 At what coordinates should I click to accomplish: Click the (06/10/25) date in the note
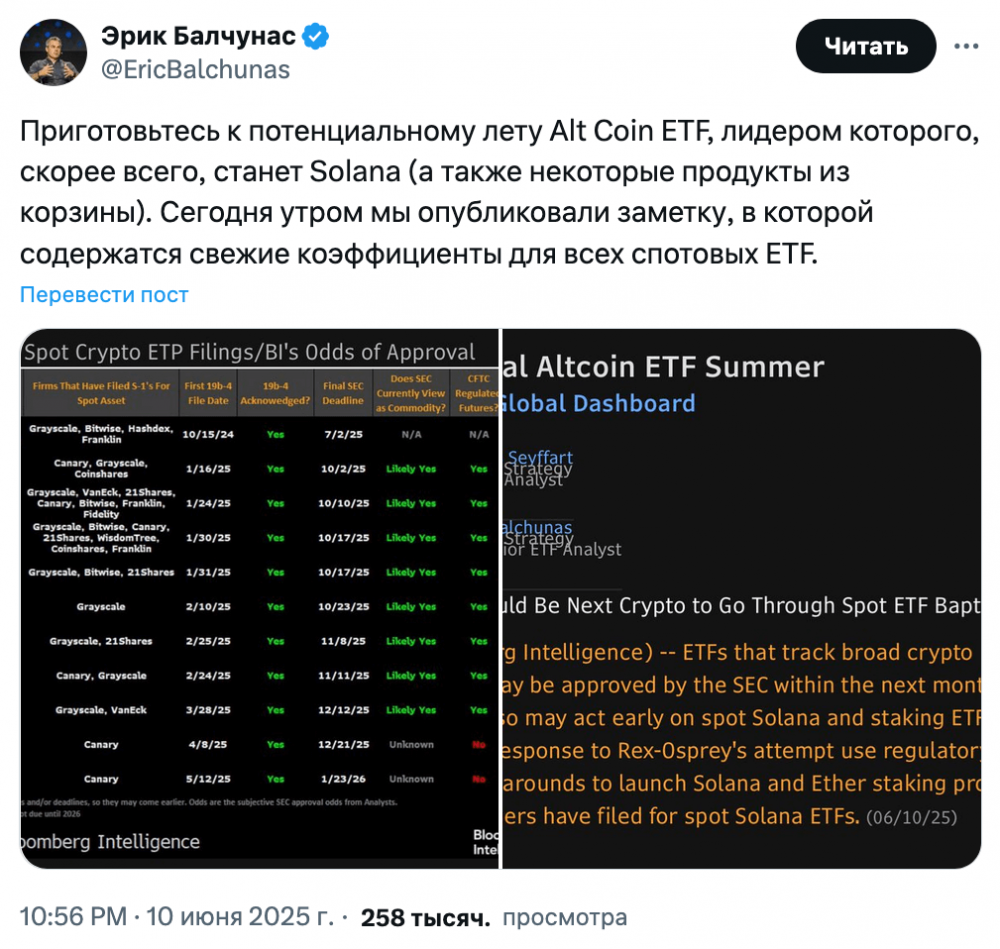(x=911, y=817)
